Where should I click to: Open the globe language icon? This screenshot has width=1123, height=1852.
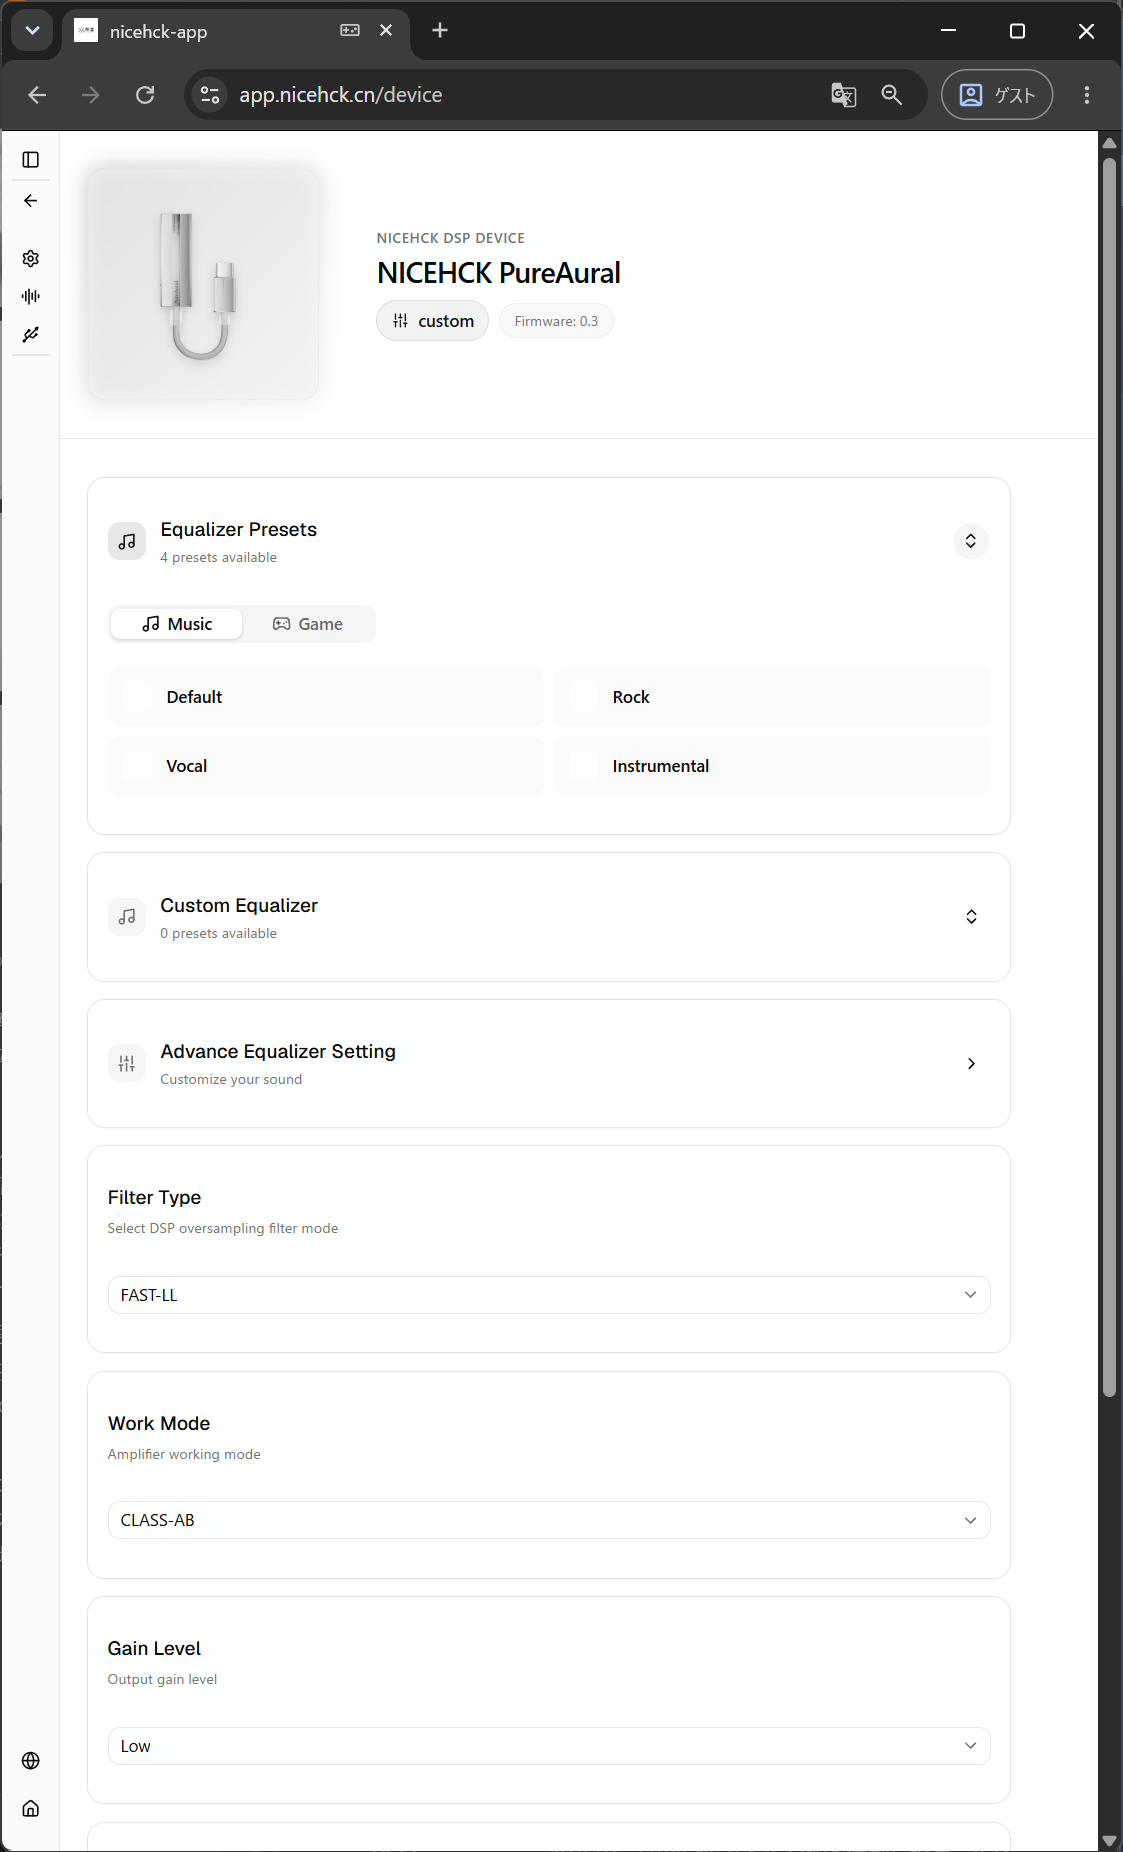(31, 1761)
